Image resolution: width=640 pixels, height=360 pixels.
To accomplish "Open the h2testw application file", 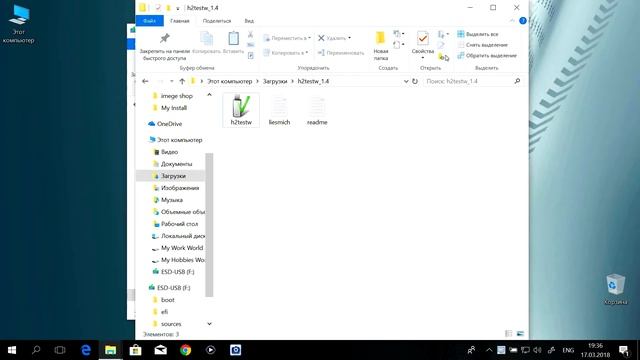I will coord(241,110).
